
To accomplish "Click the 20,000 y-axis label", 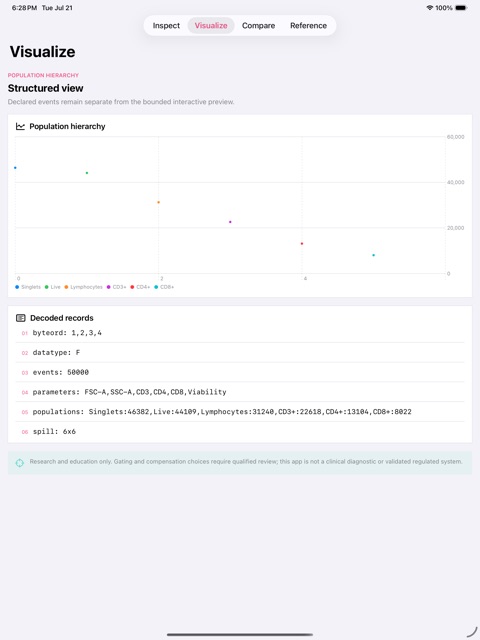I will tap(456, 228).
